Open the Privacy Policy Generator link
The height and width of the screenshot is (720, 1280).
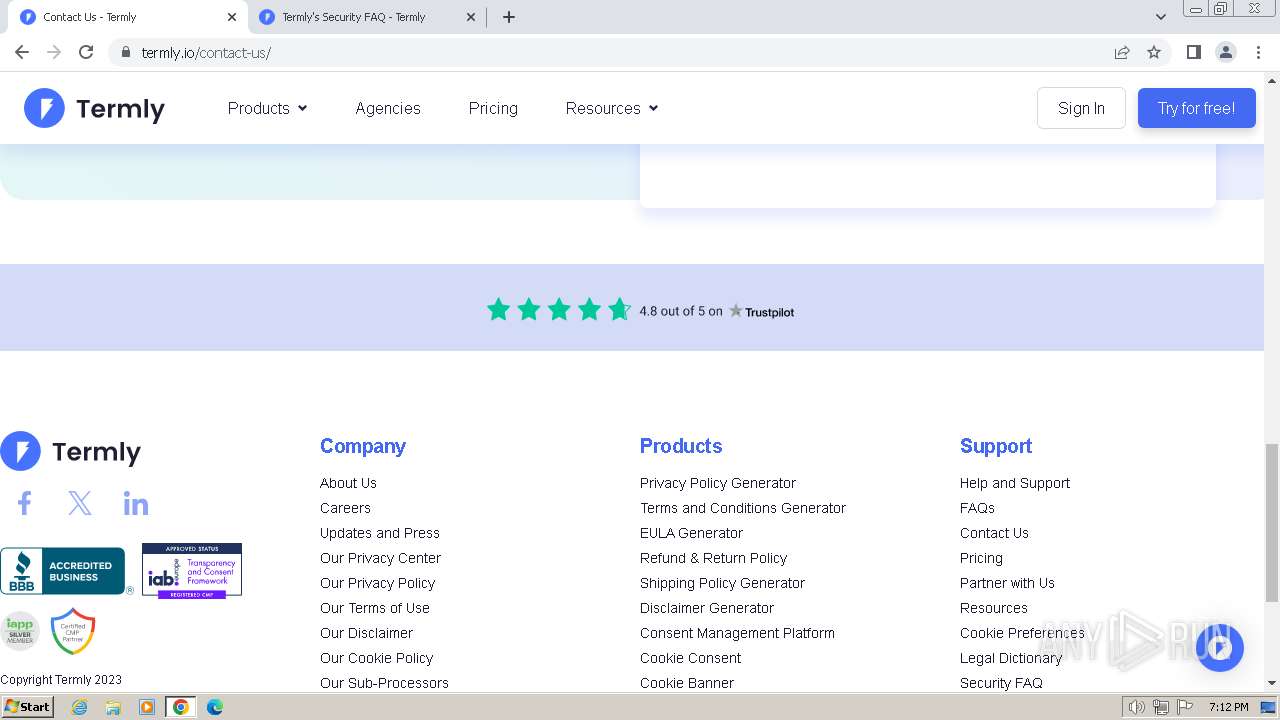718,483
